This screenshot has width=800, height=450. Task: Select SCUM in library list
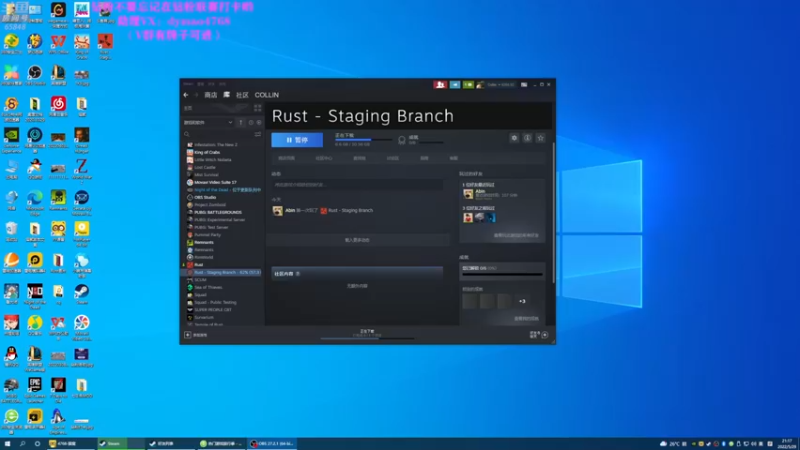[x=200, y=280]
